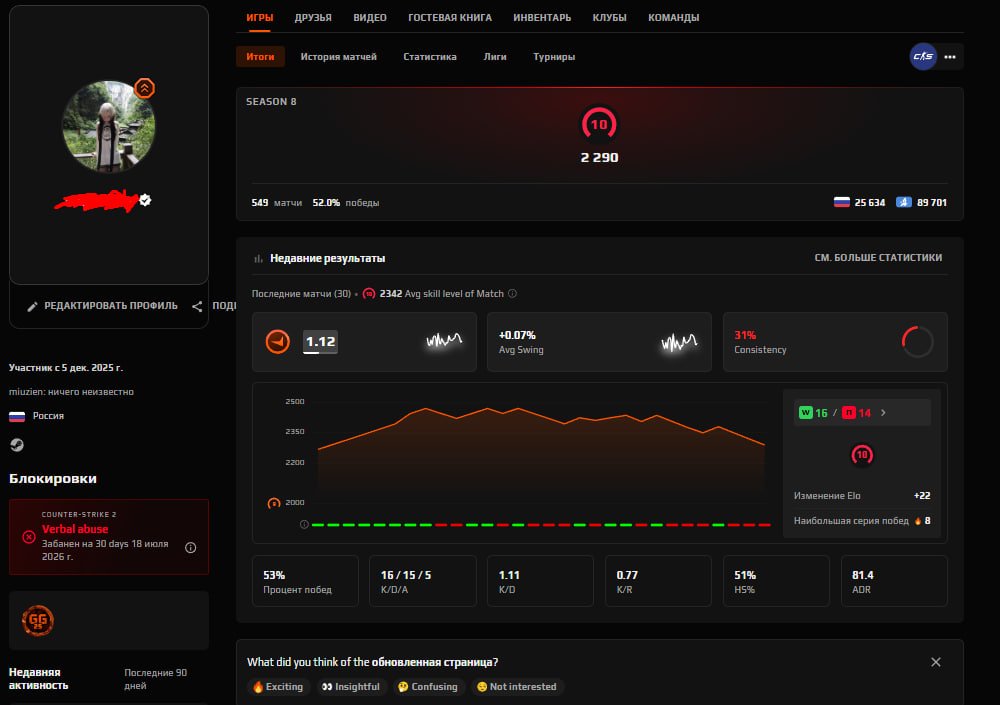Click the 16 / 15 / 5 K/D/A card
This screenshot has height=705, width=1000.
pyautogui.click(x=423, y=581)
